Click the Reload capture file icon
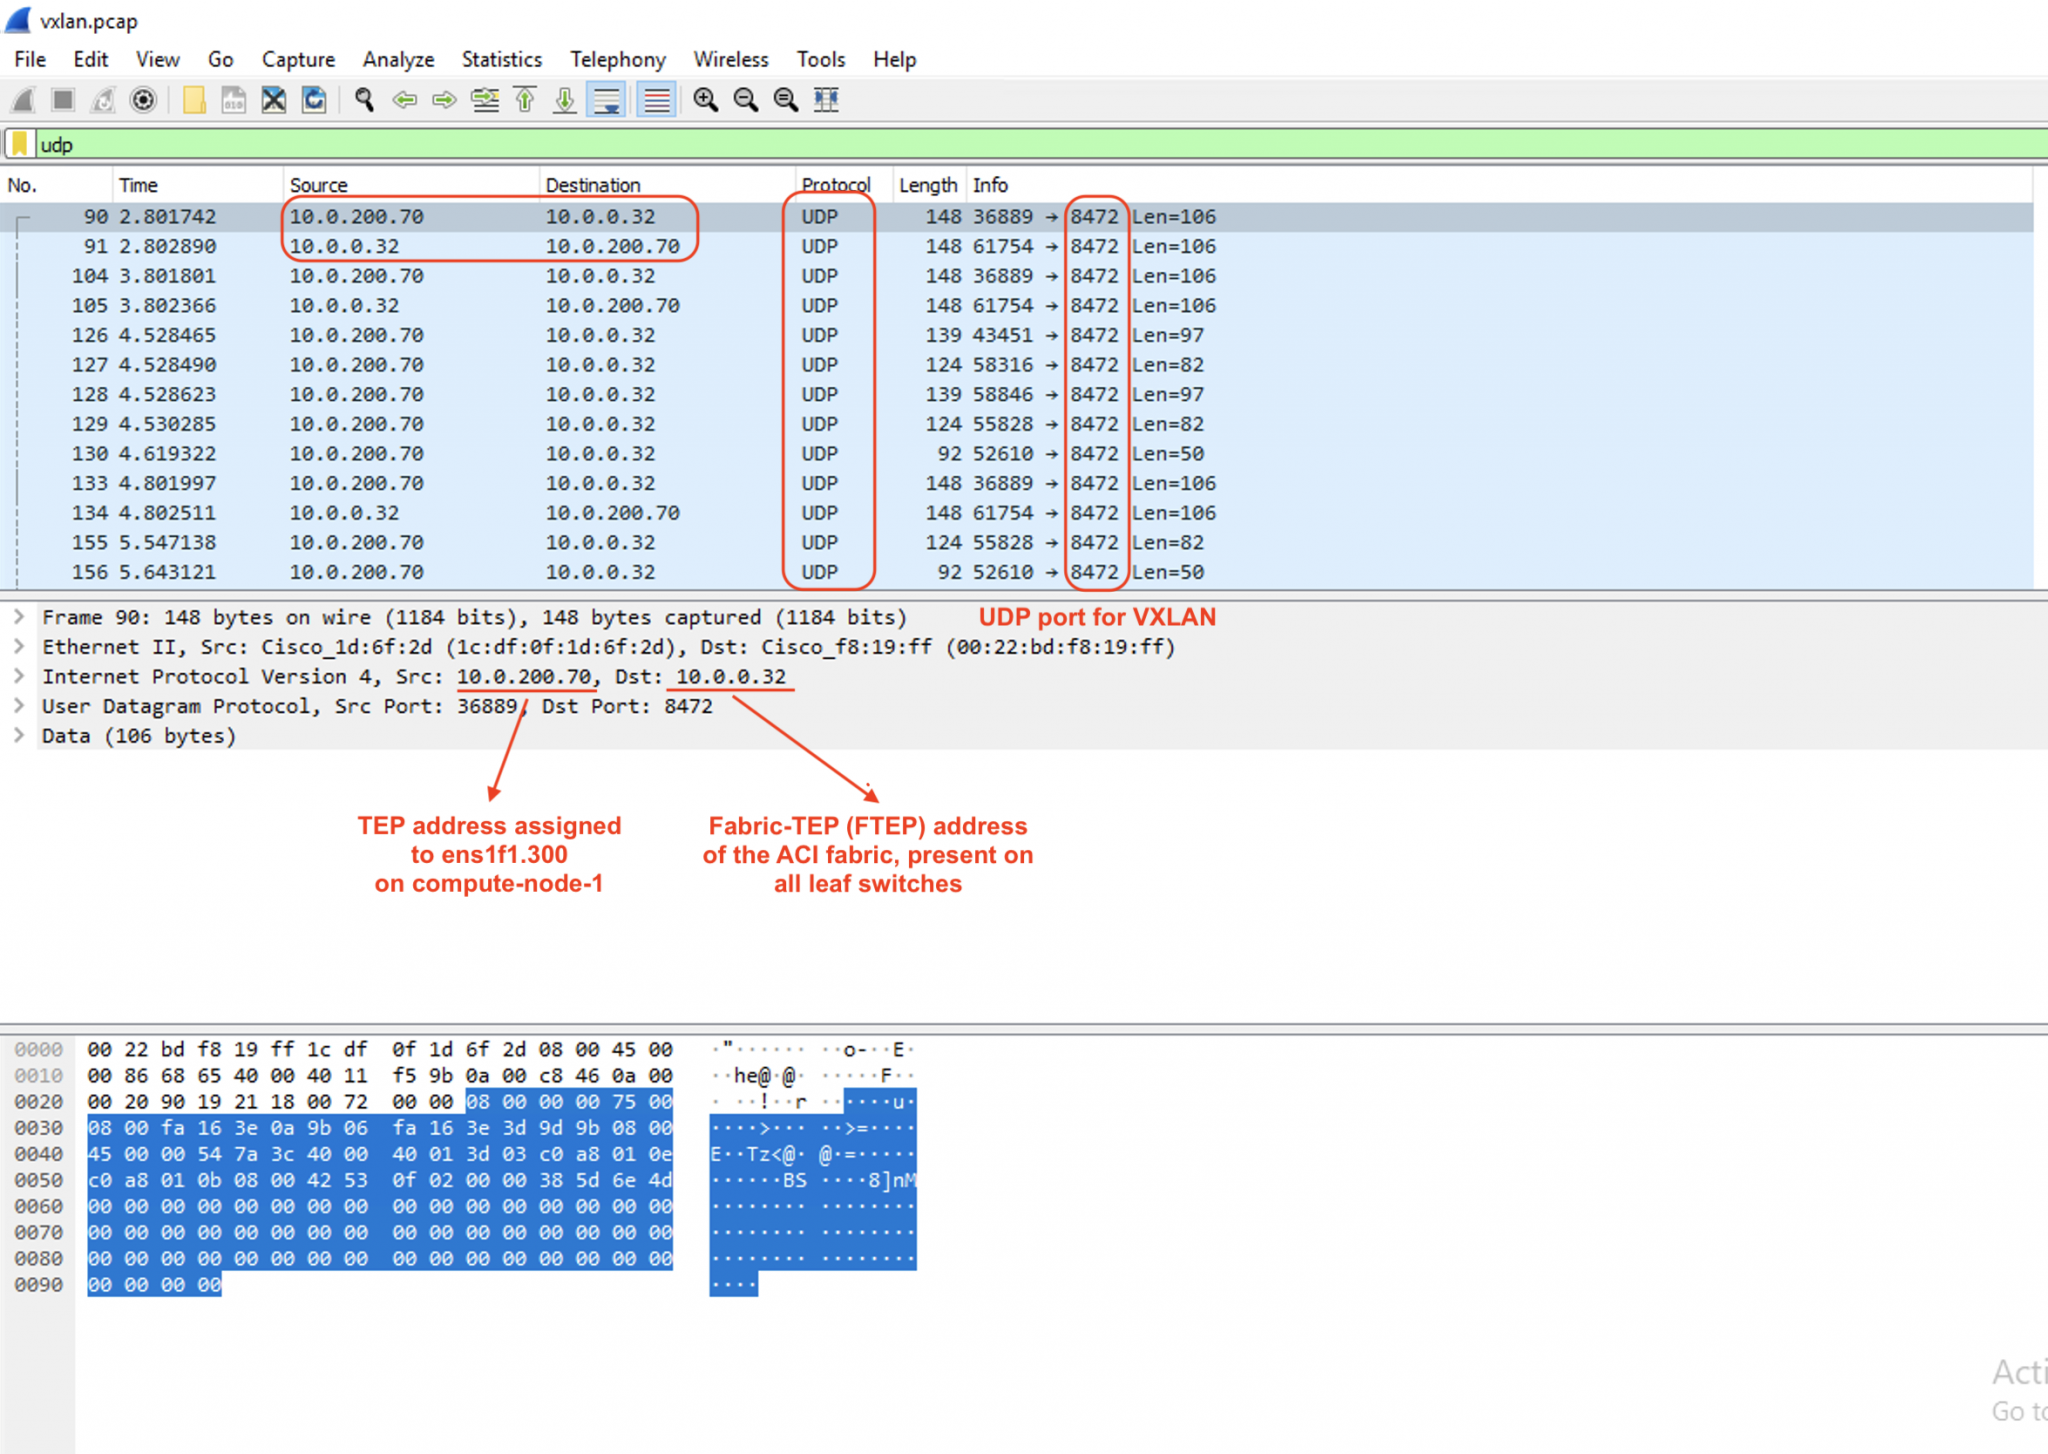 tap(314, 100)
